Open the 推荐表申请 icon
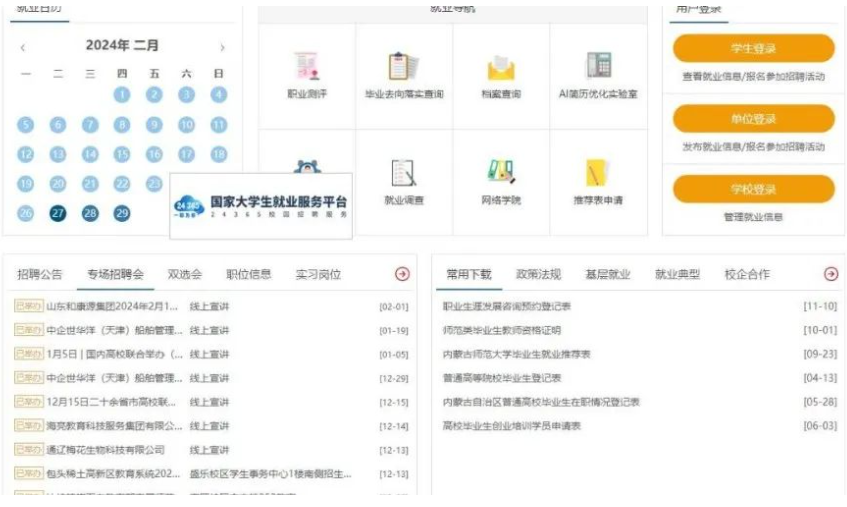 click(598, 173)
